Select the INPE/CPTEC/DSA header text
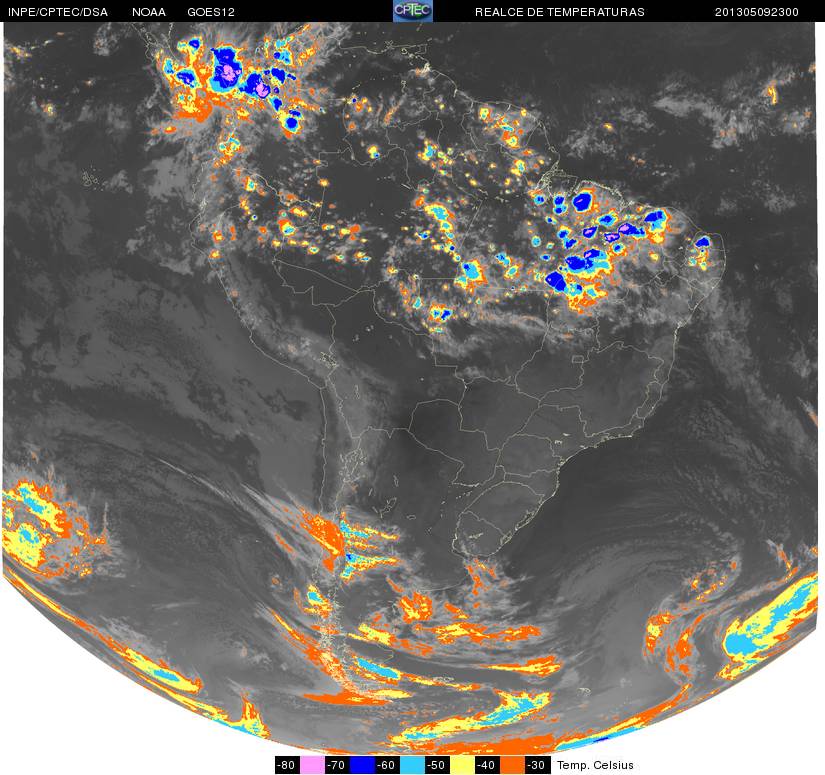 tap(58, 12)
